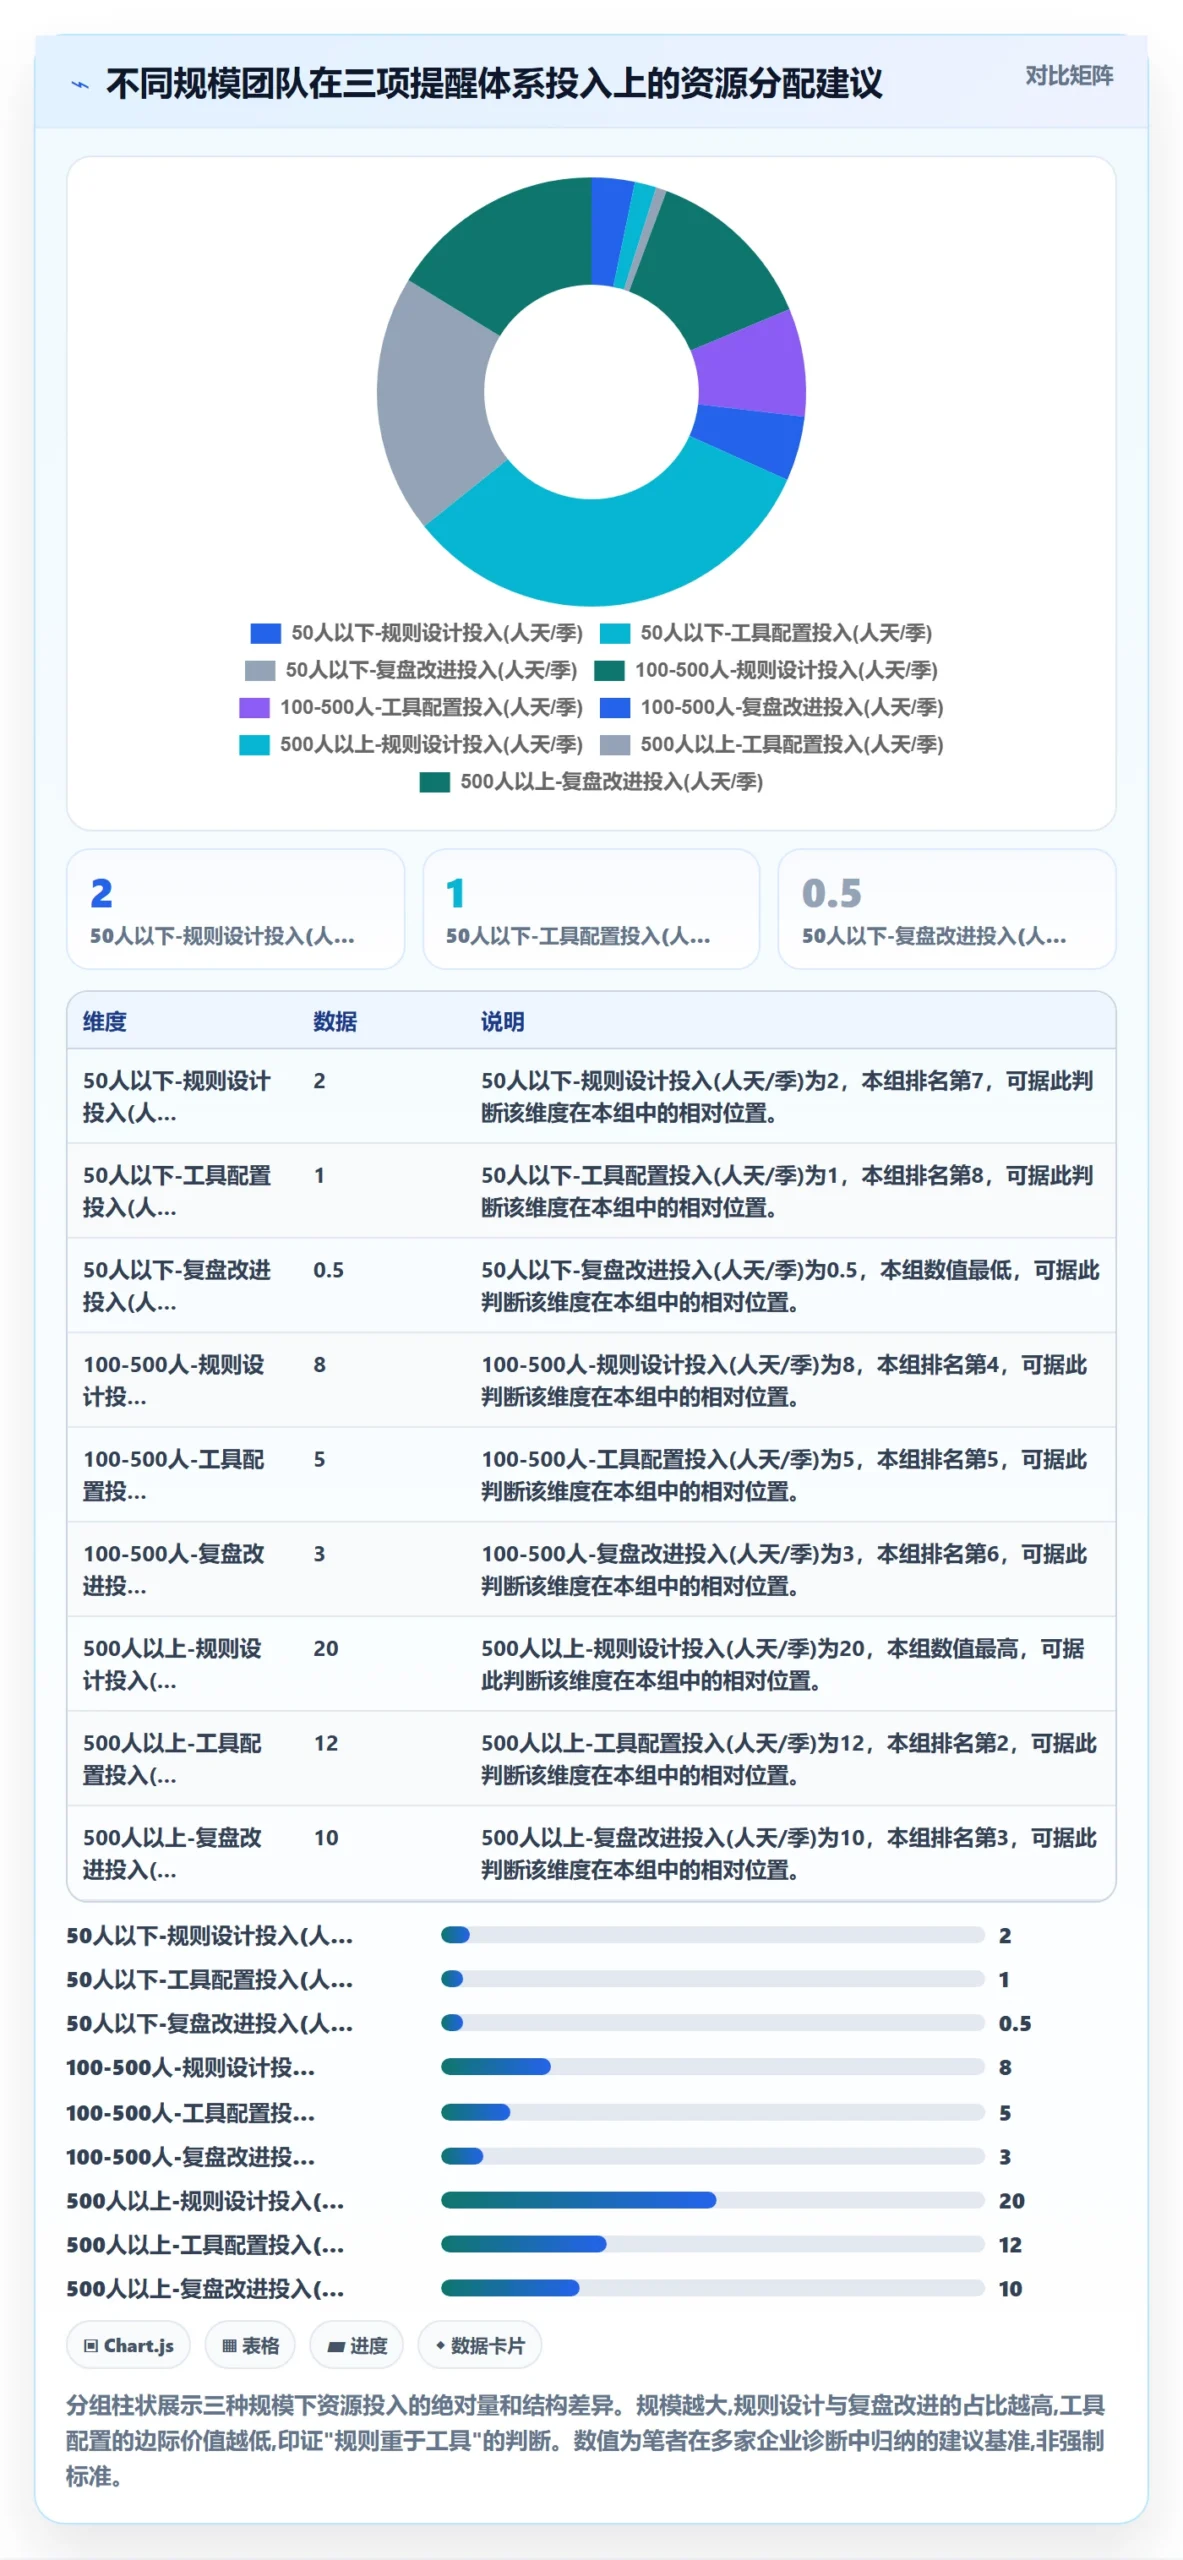Viewport: 1183px width, 2560px height.
Task: Select the Chart.js tag
Action: [x=128, y=2345]
